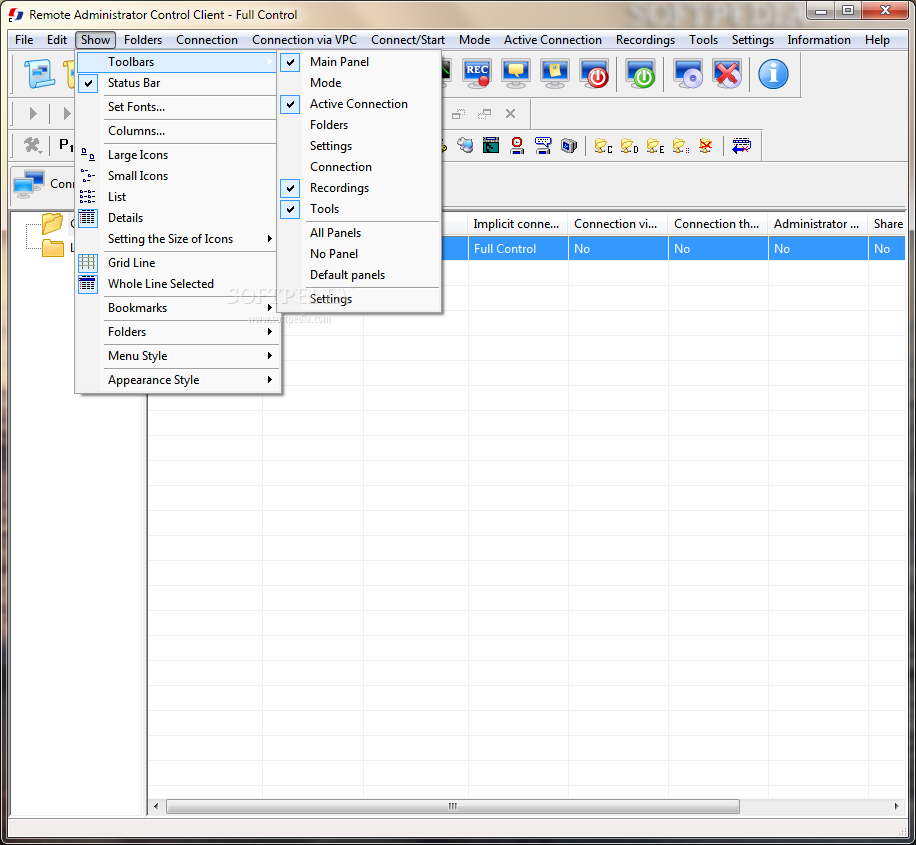
Task: Click the monitor with red X icon
Action: coord(727,74)
